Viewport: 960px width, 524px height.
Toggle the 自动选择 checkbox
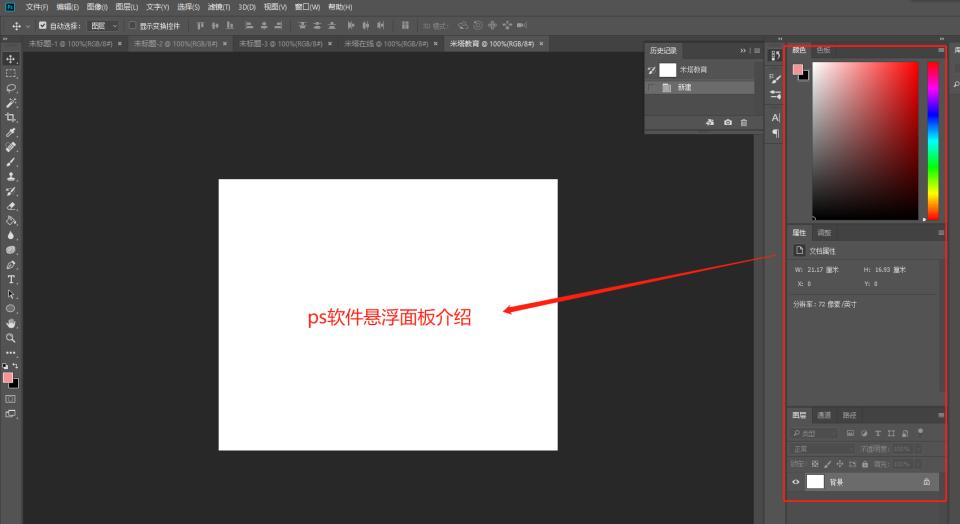(x=42, y=26)
